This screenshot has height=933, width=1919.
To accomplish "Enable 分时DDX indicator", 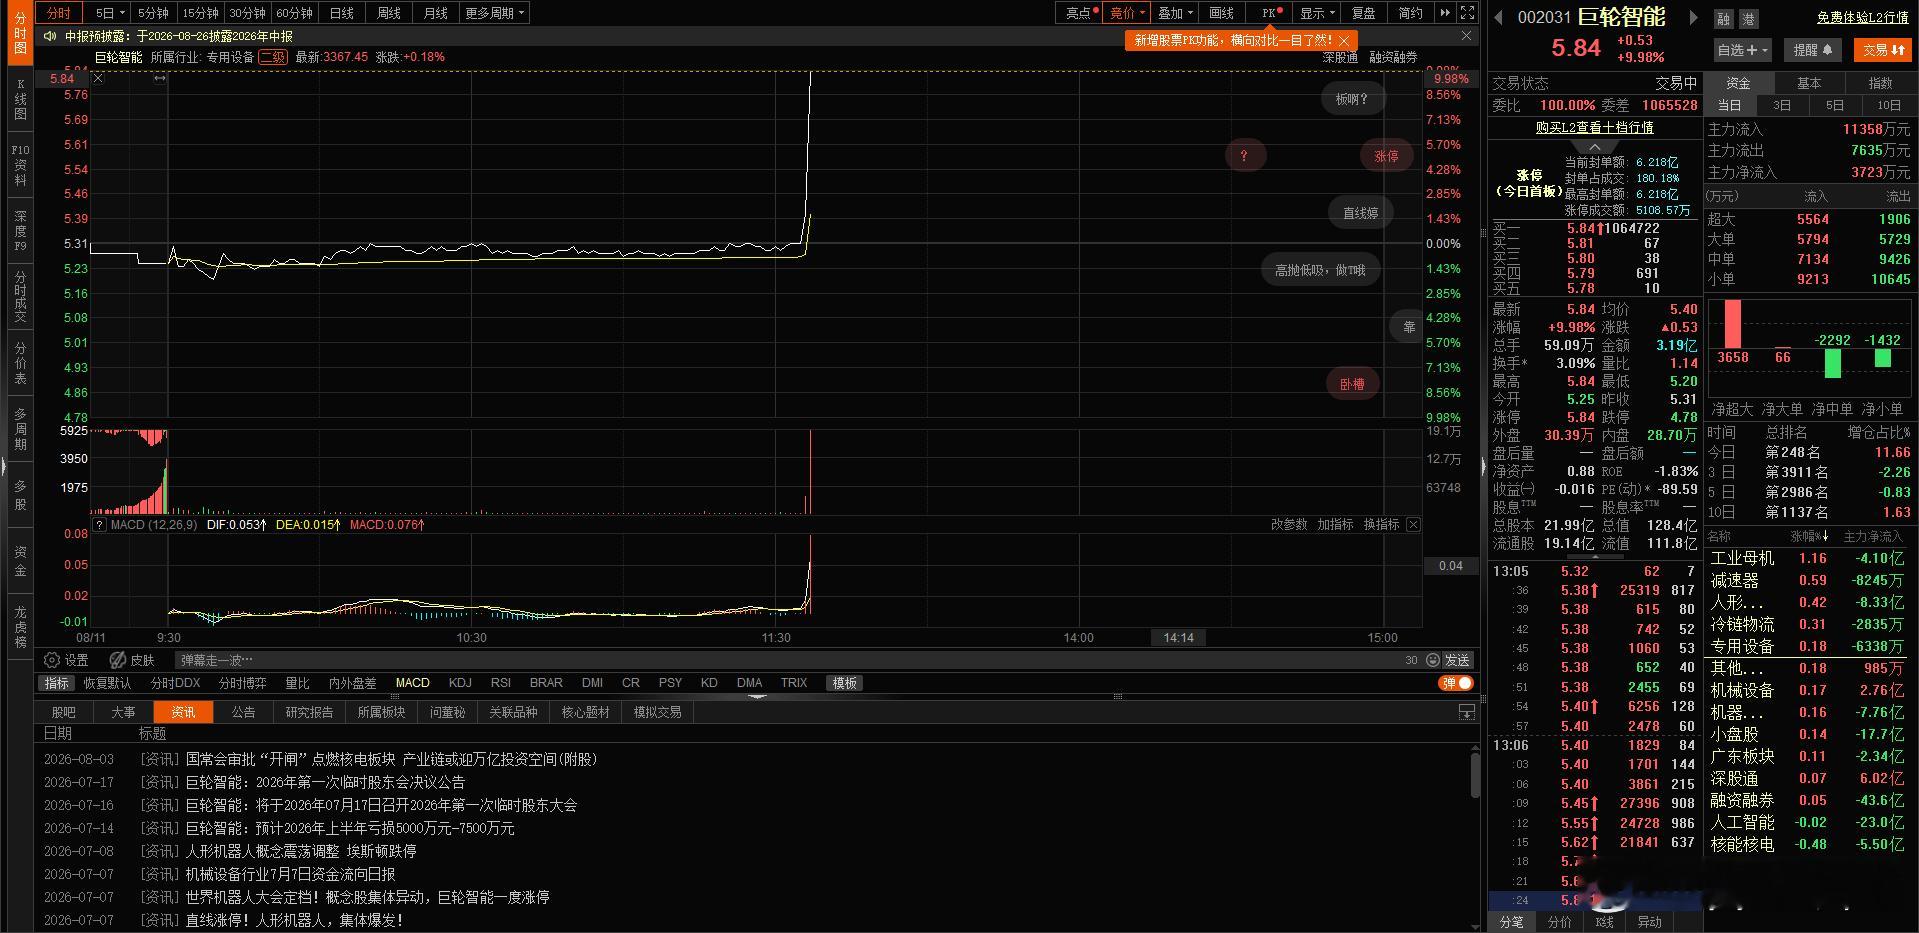I will tap(175, 683).
